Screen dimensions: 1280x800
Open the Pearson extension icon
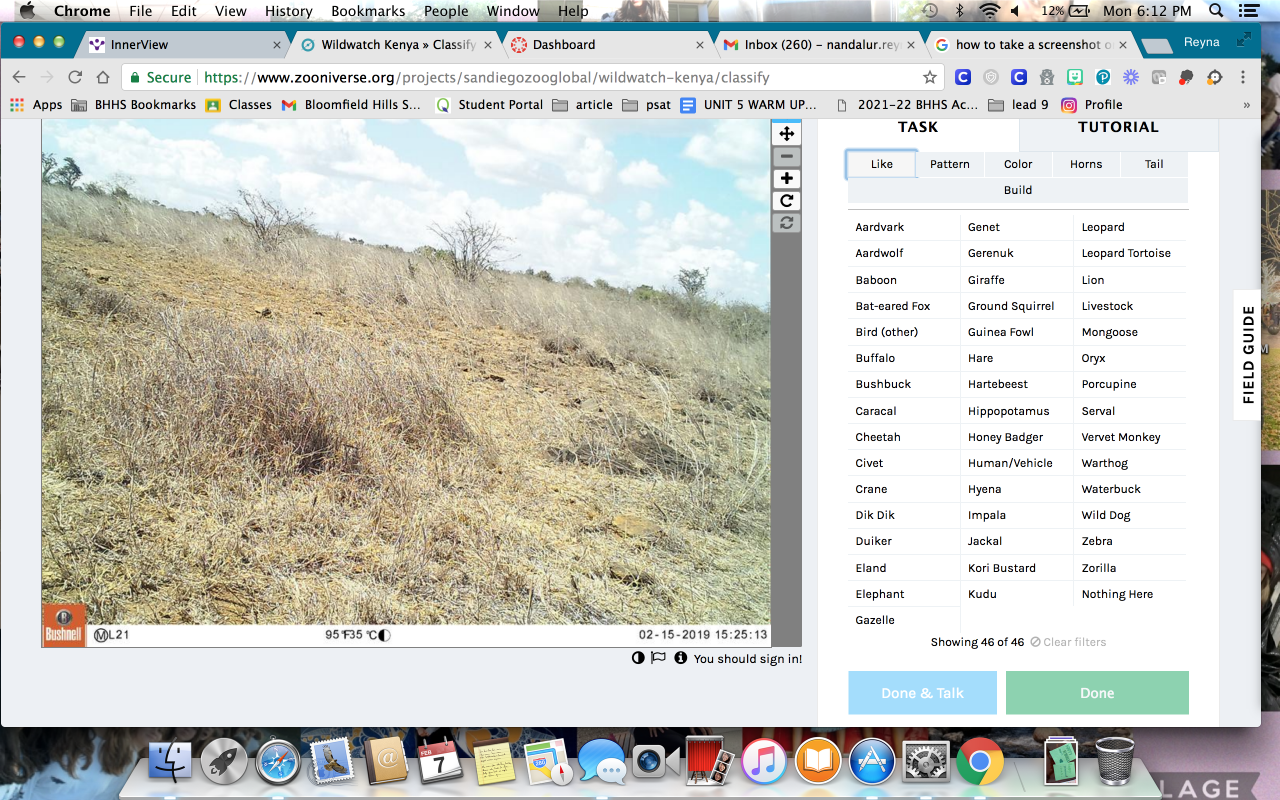(1103, 77)
